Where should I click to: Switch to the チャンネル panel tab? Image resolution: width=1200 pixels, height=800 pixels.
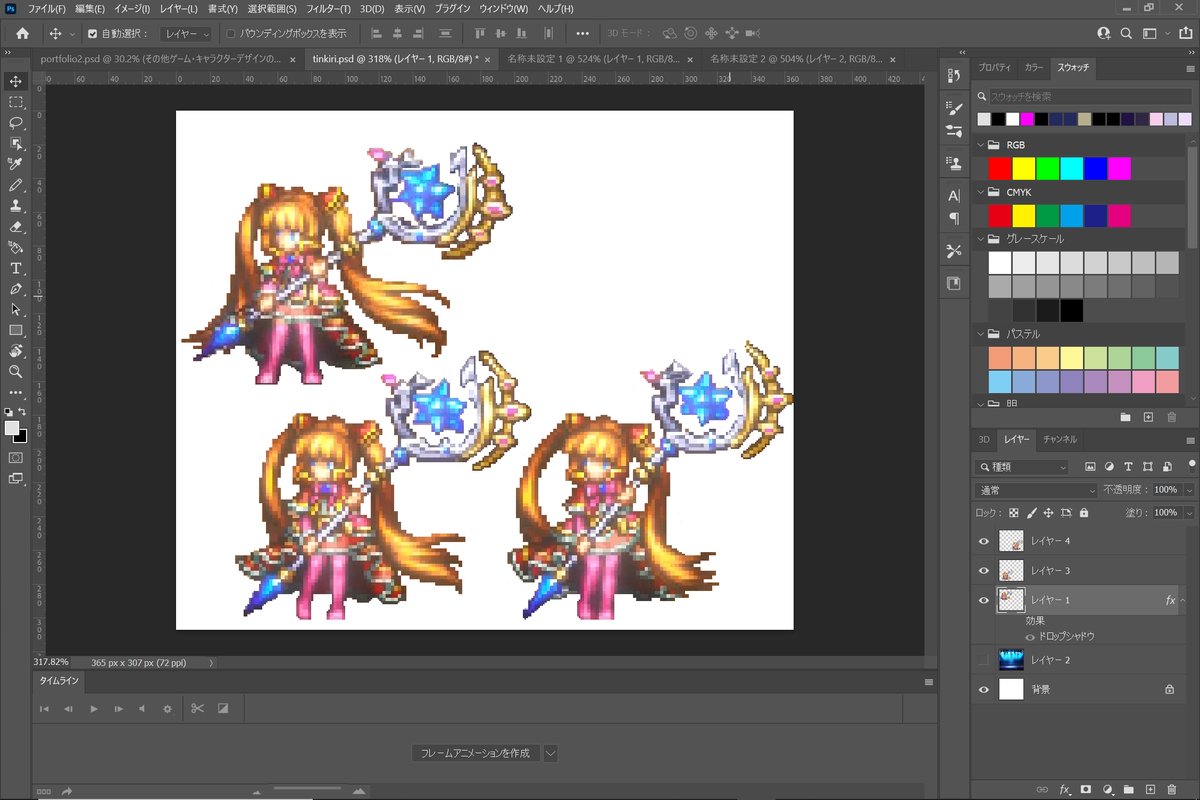pos(1060,439)
